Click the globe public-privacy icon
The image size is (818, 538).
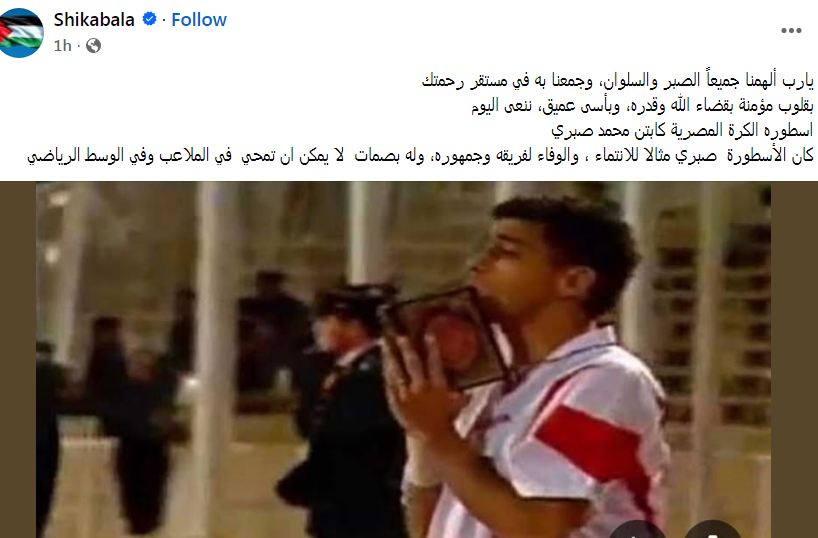click(93, 46)
